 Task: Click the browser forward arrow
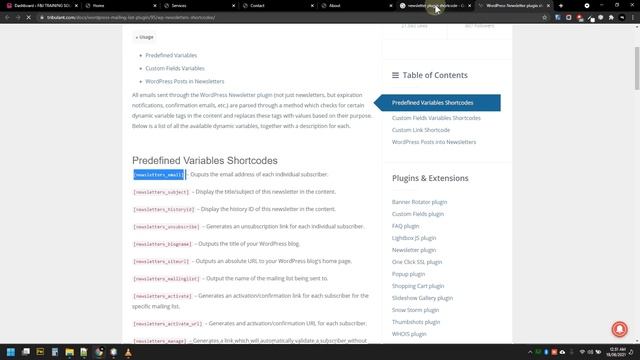[x=18, y=18]
